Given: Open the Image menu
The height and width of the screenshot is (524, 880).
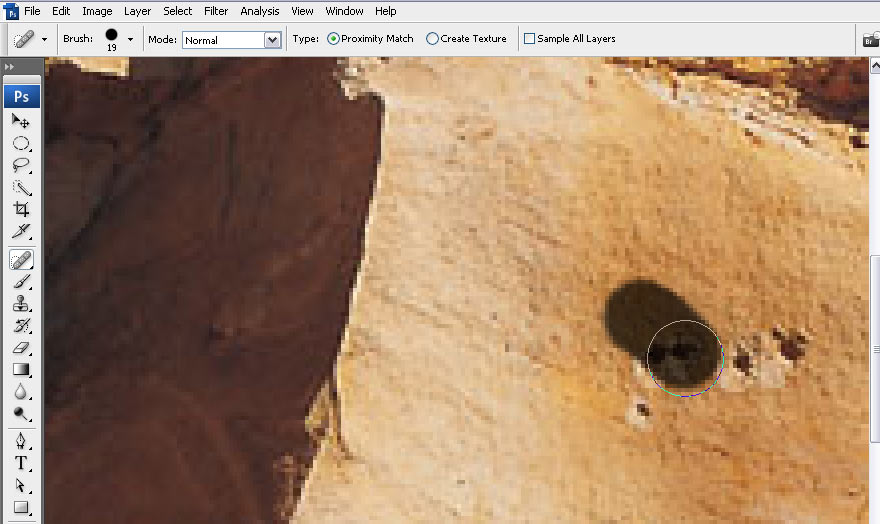Looking at the screenshot, I should coord(97,11).
